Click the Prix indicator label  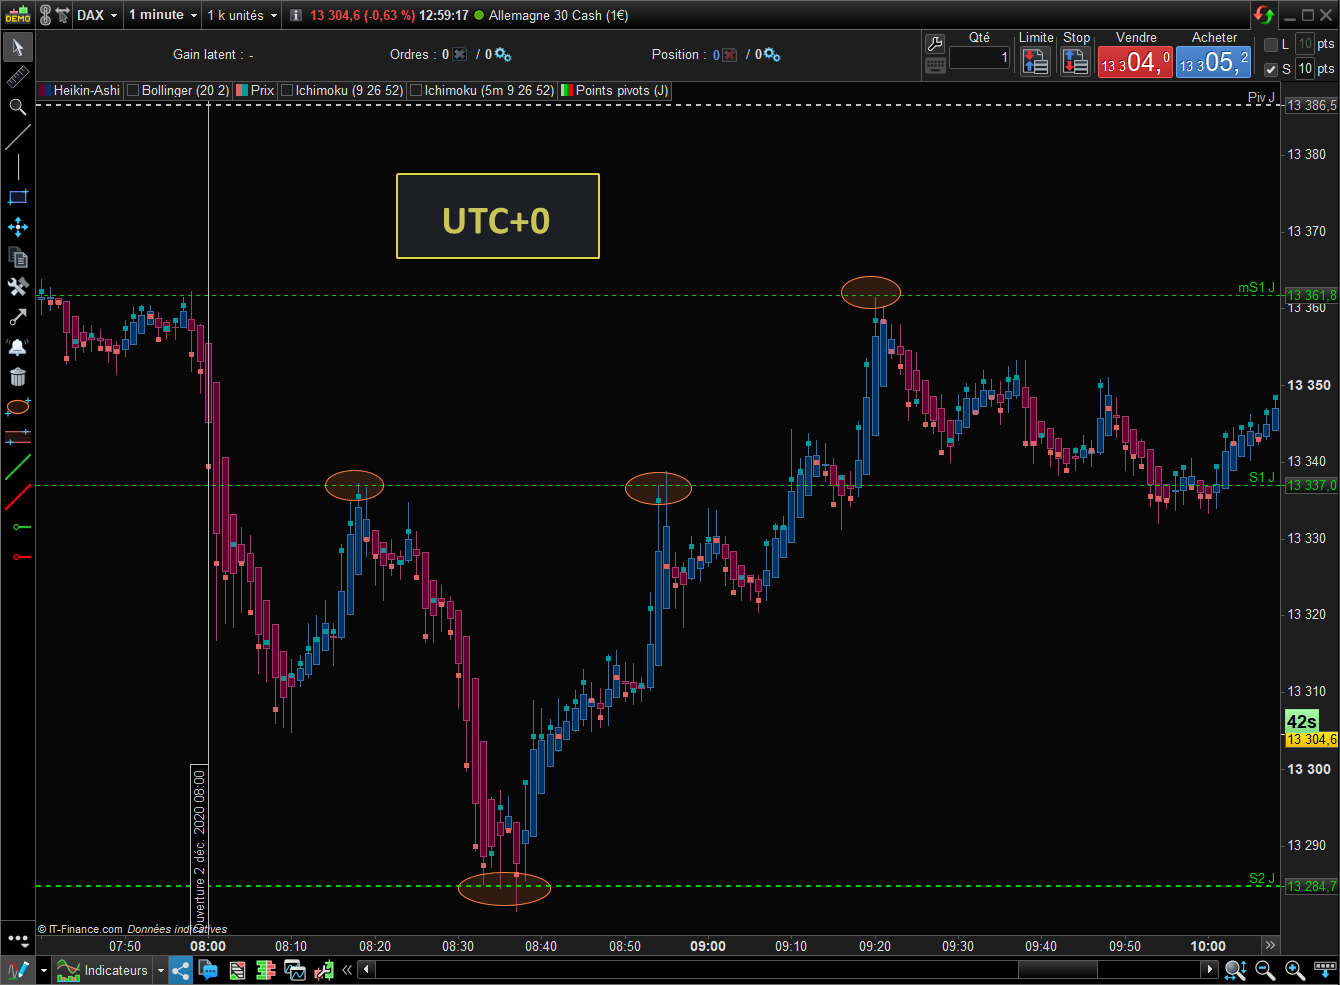pyautogui.click(x=262, y=90)
